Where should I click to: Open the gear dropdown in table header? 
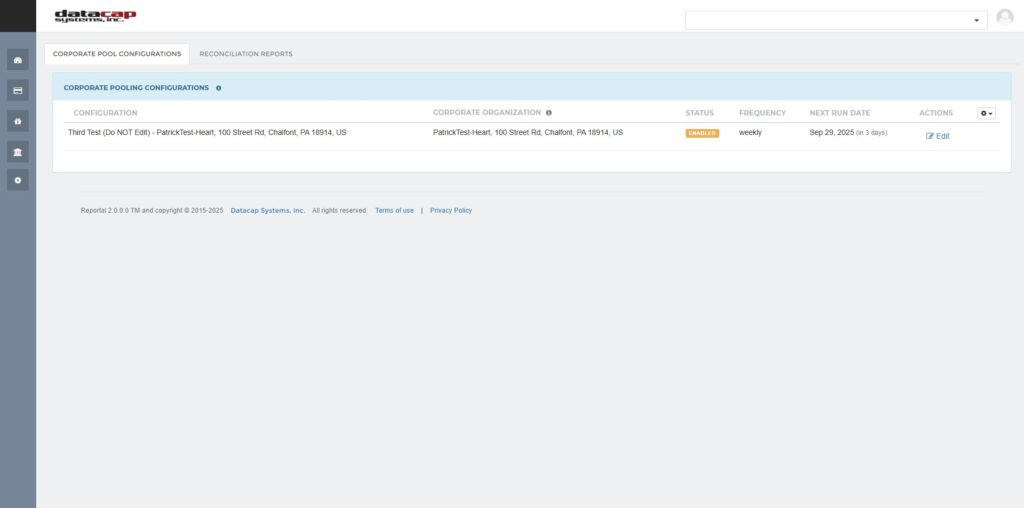coord(986,113)
